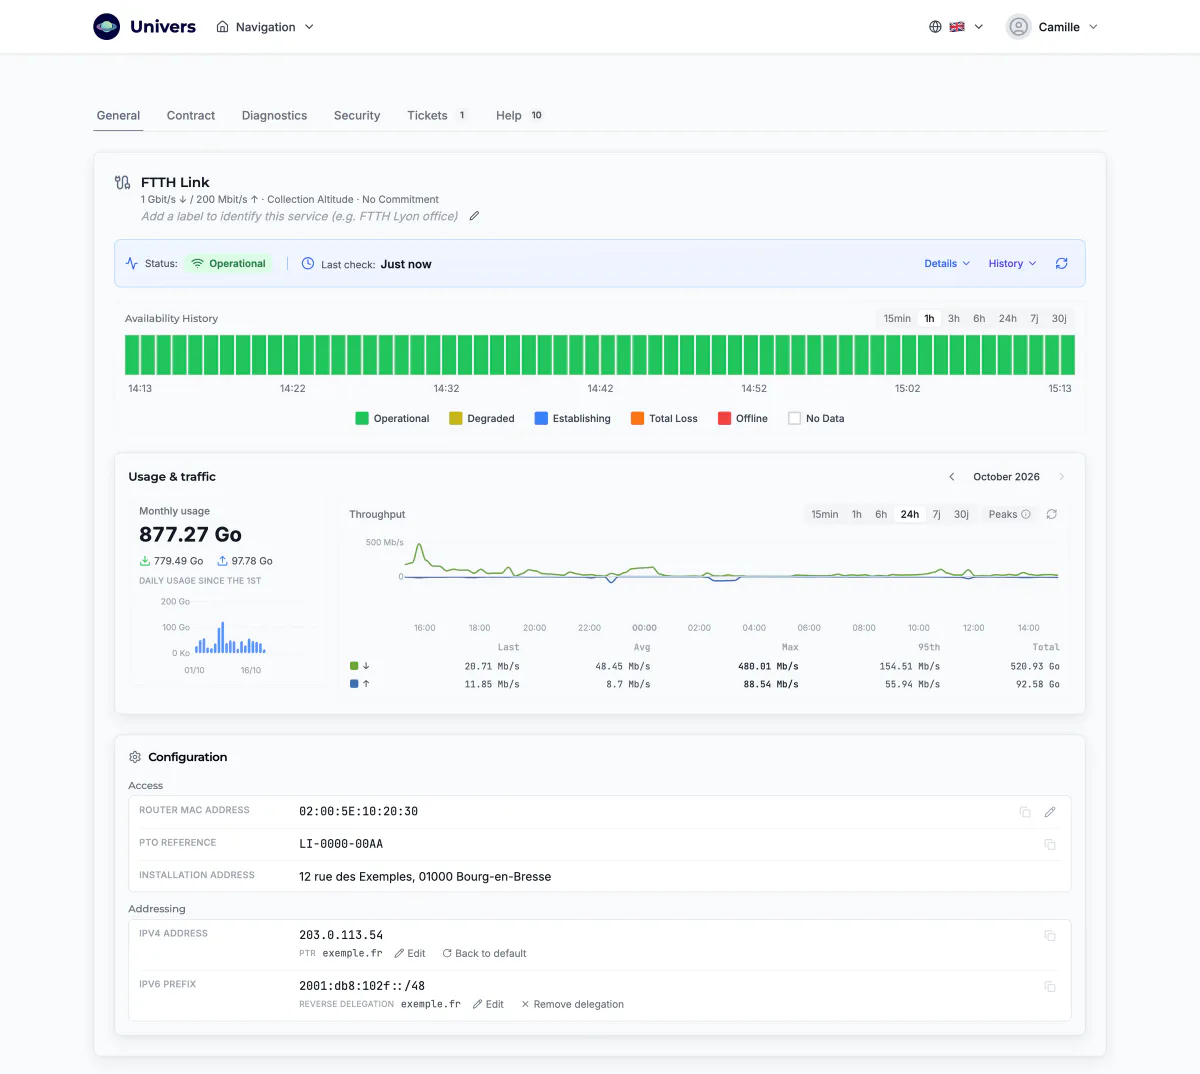Screen dimensions: 1200x1074
Task: Click the Configuration gear icon
Action: (135, 757)
